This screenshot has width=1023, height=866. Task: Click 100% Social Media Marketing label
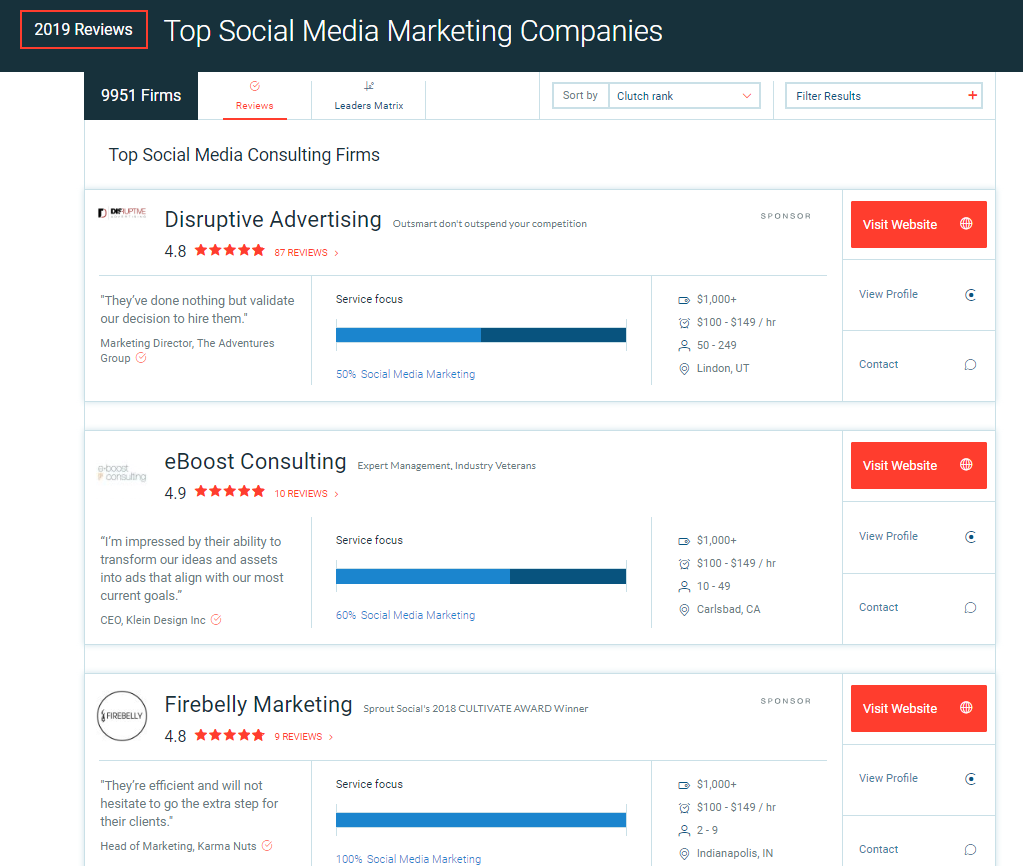408,859
